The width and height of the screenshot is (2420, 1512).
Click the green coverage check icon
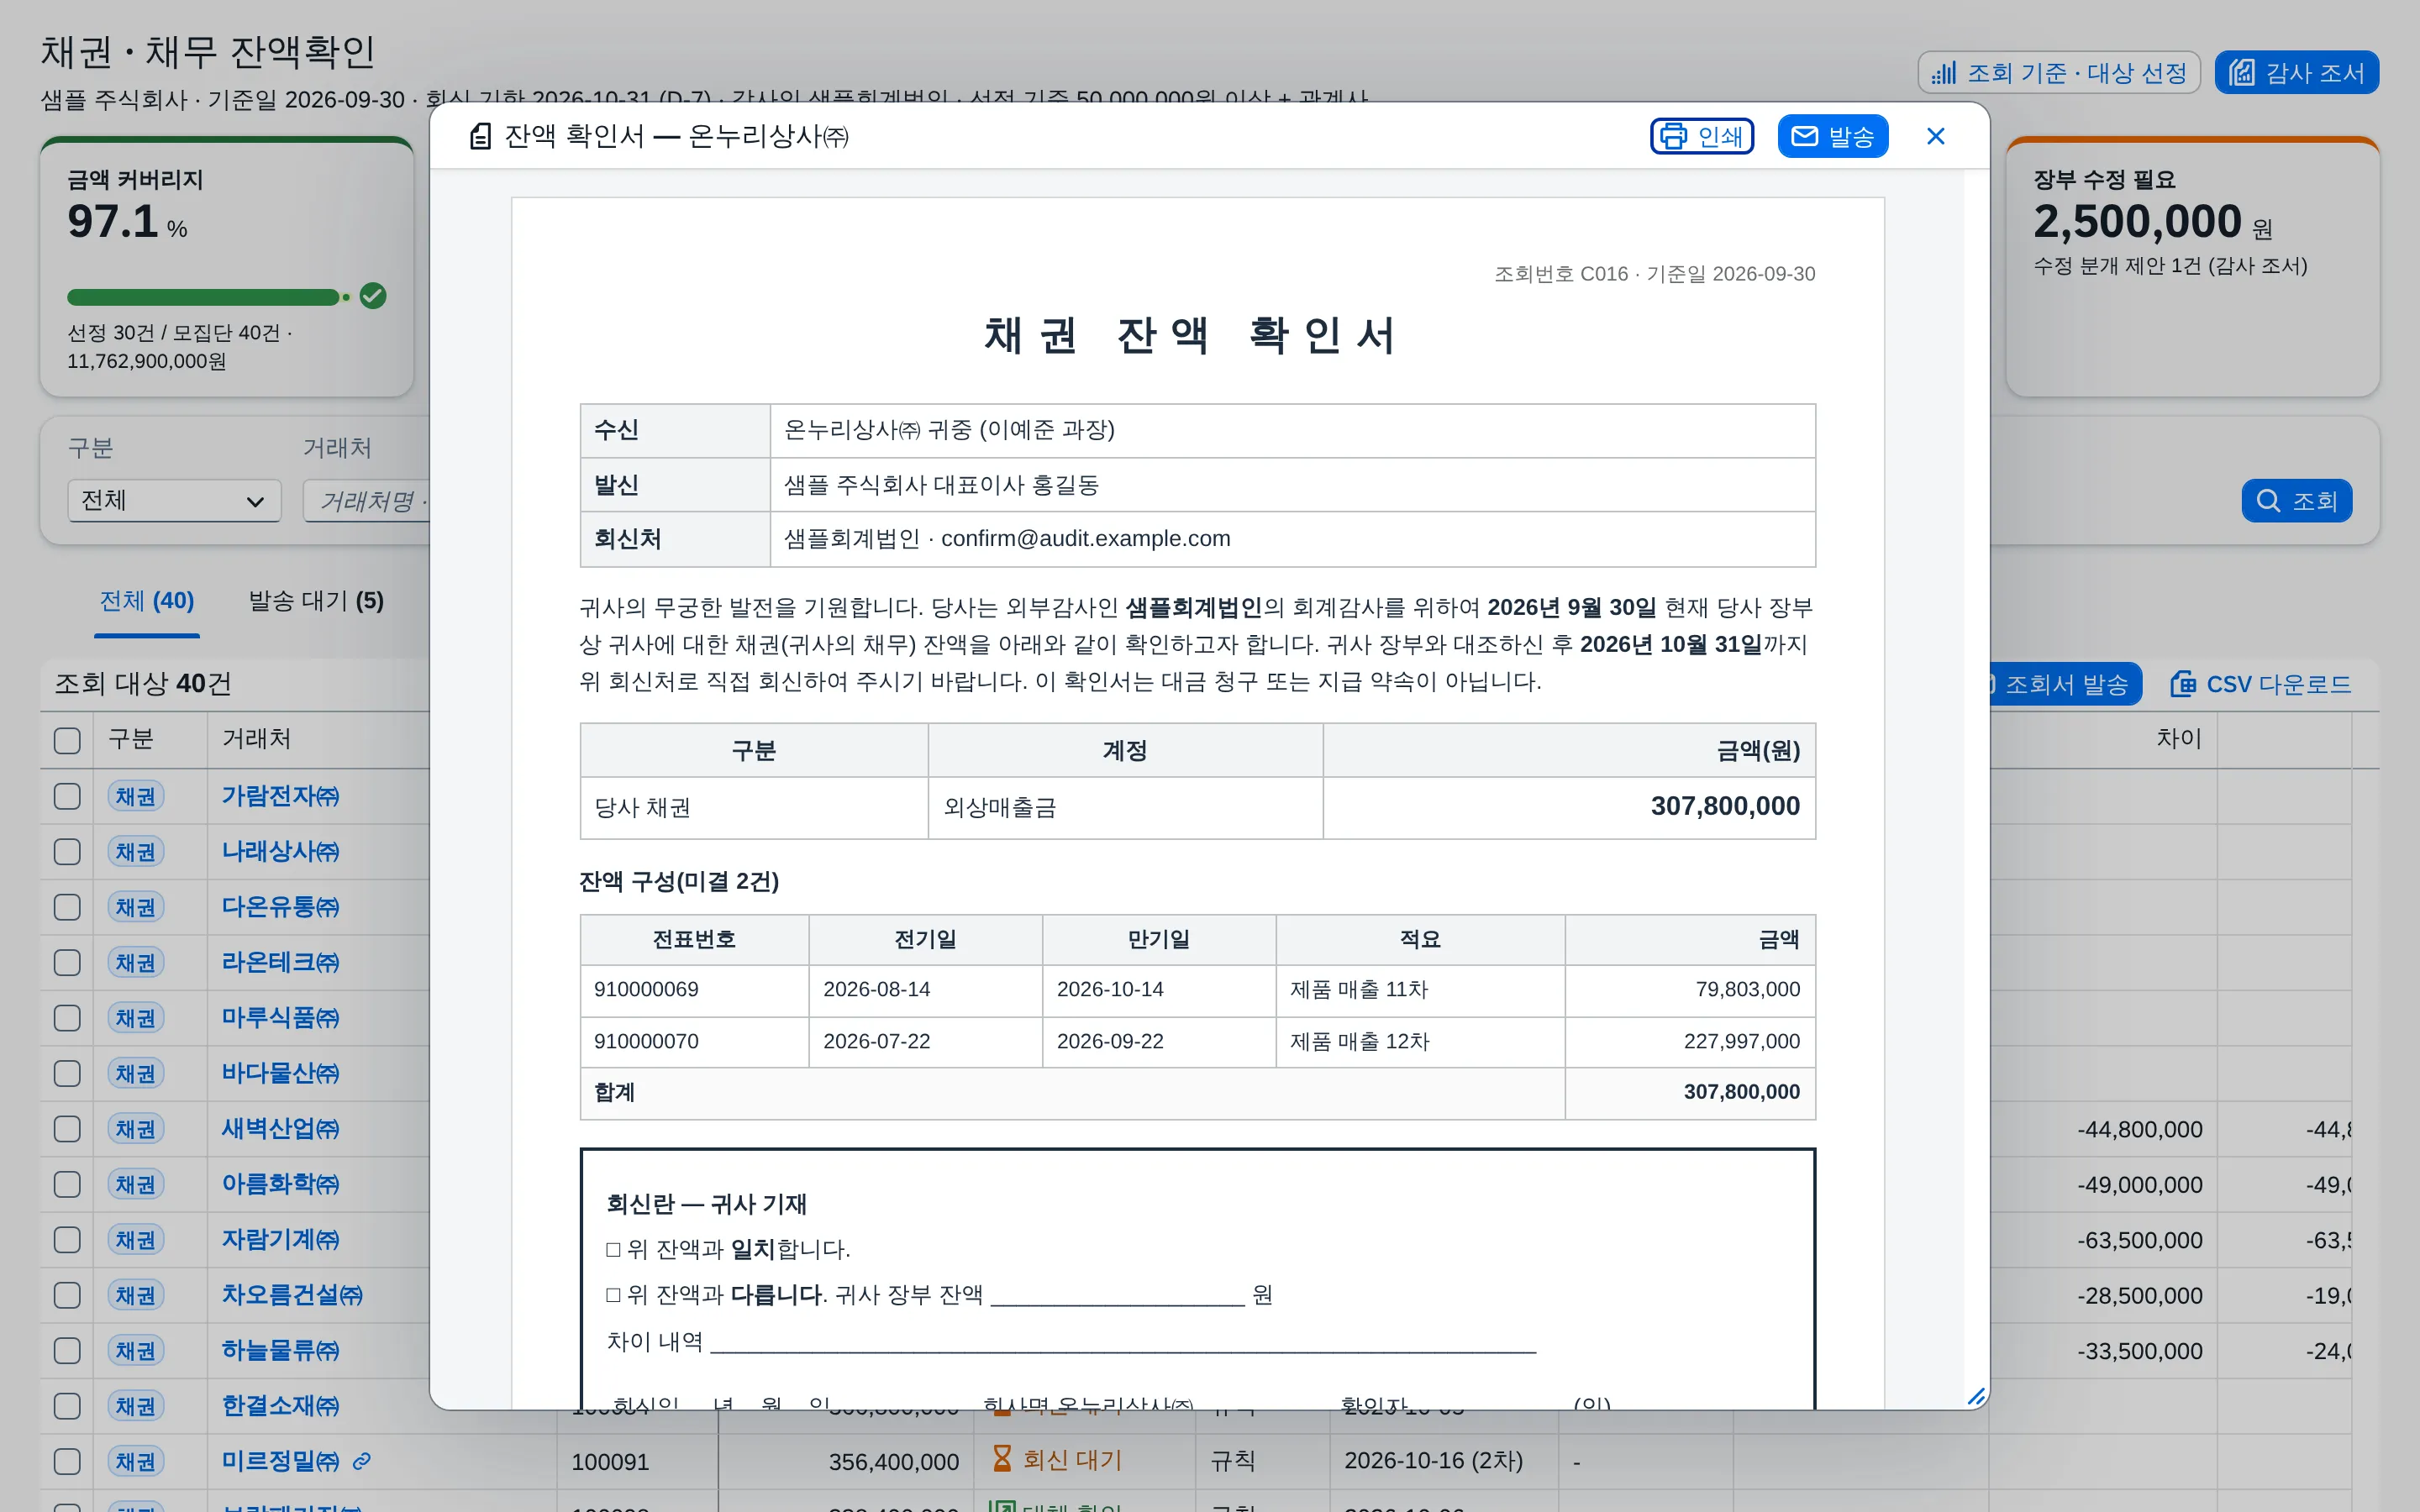click(373, 296)
